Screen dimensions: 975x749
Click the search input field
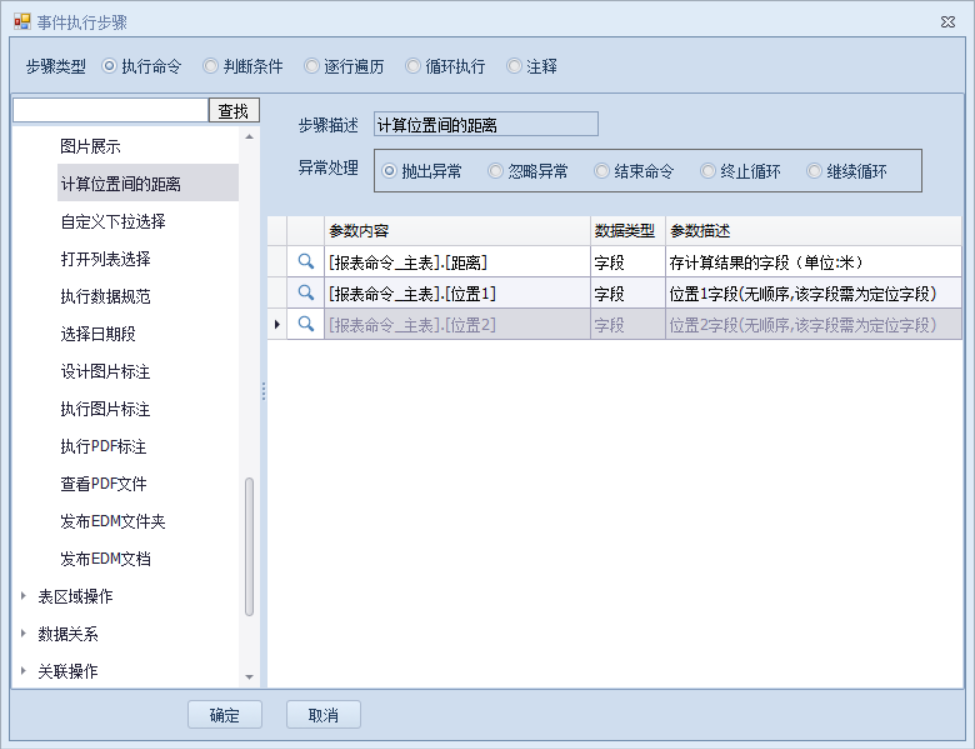click(110, 110)
